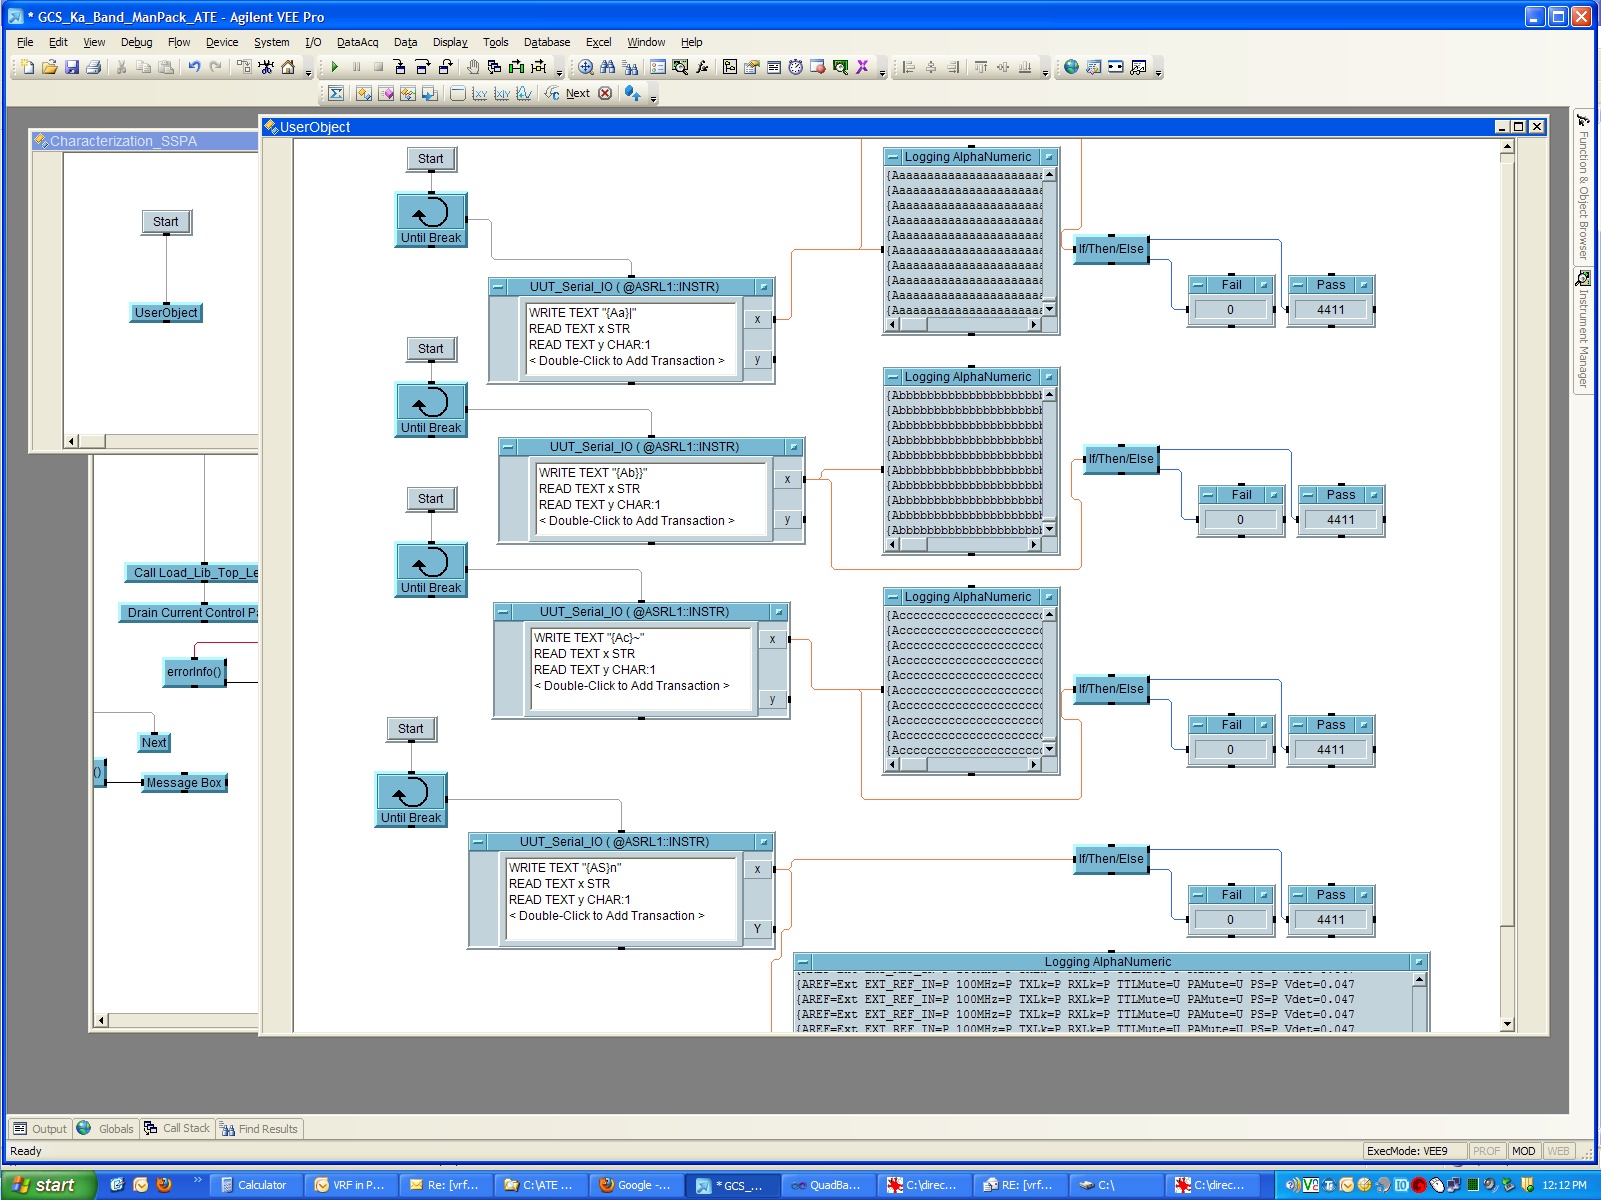Open the top Logging AlphaNumeric object menu arrow
The image size is (1601, 1200).
click(x=1048, y=157)
